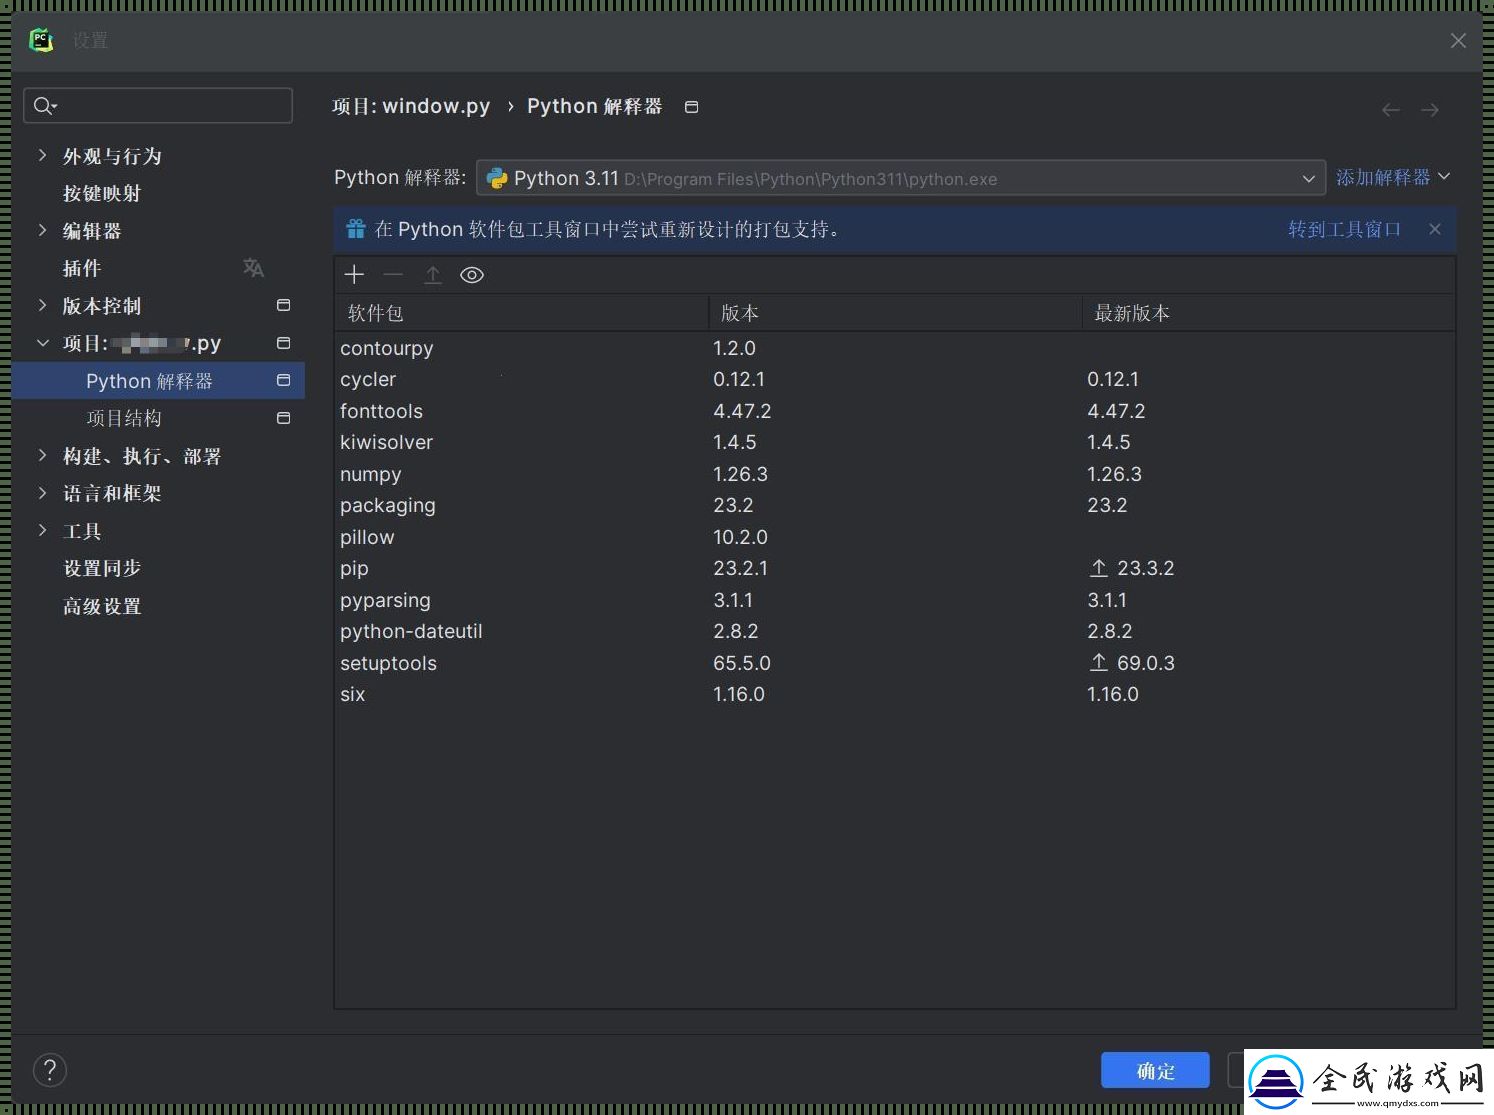
Task: Close the settings dialog window
Action: tap(1458, 40)
